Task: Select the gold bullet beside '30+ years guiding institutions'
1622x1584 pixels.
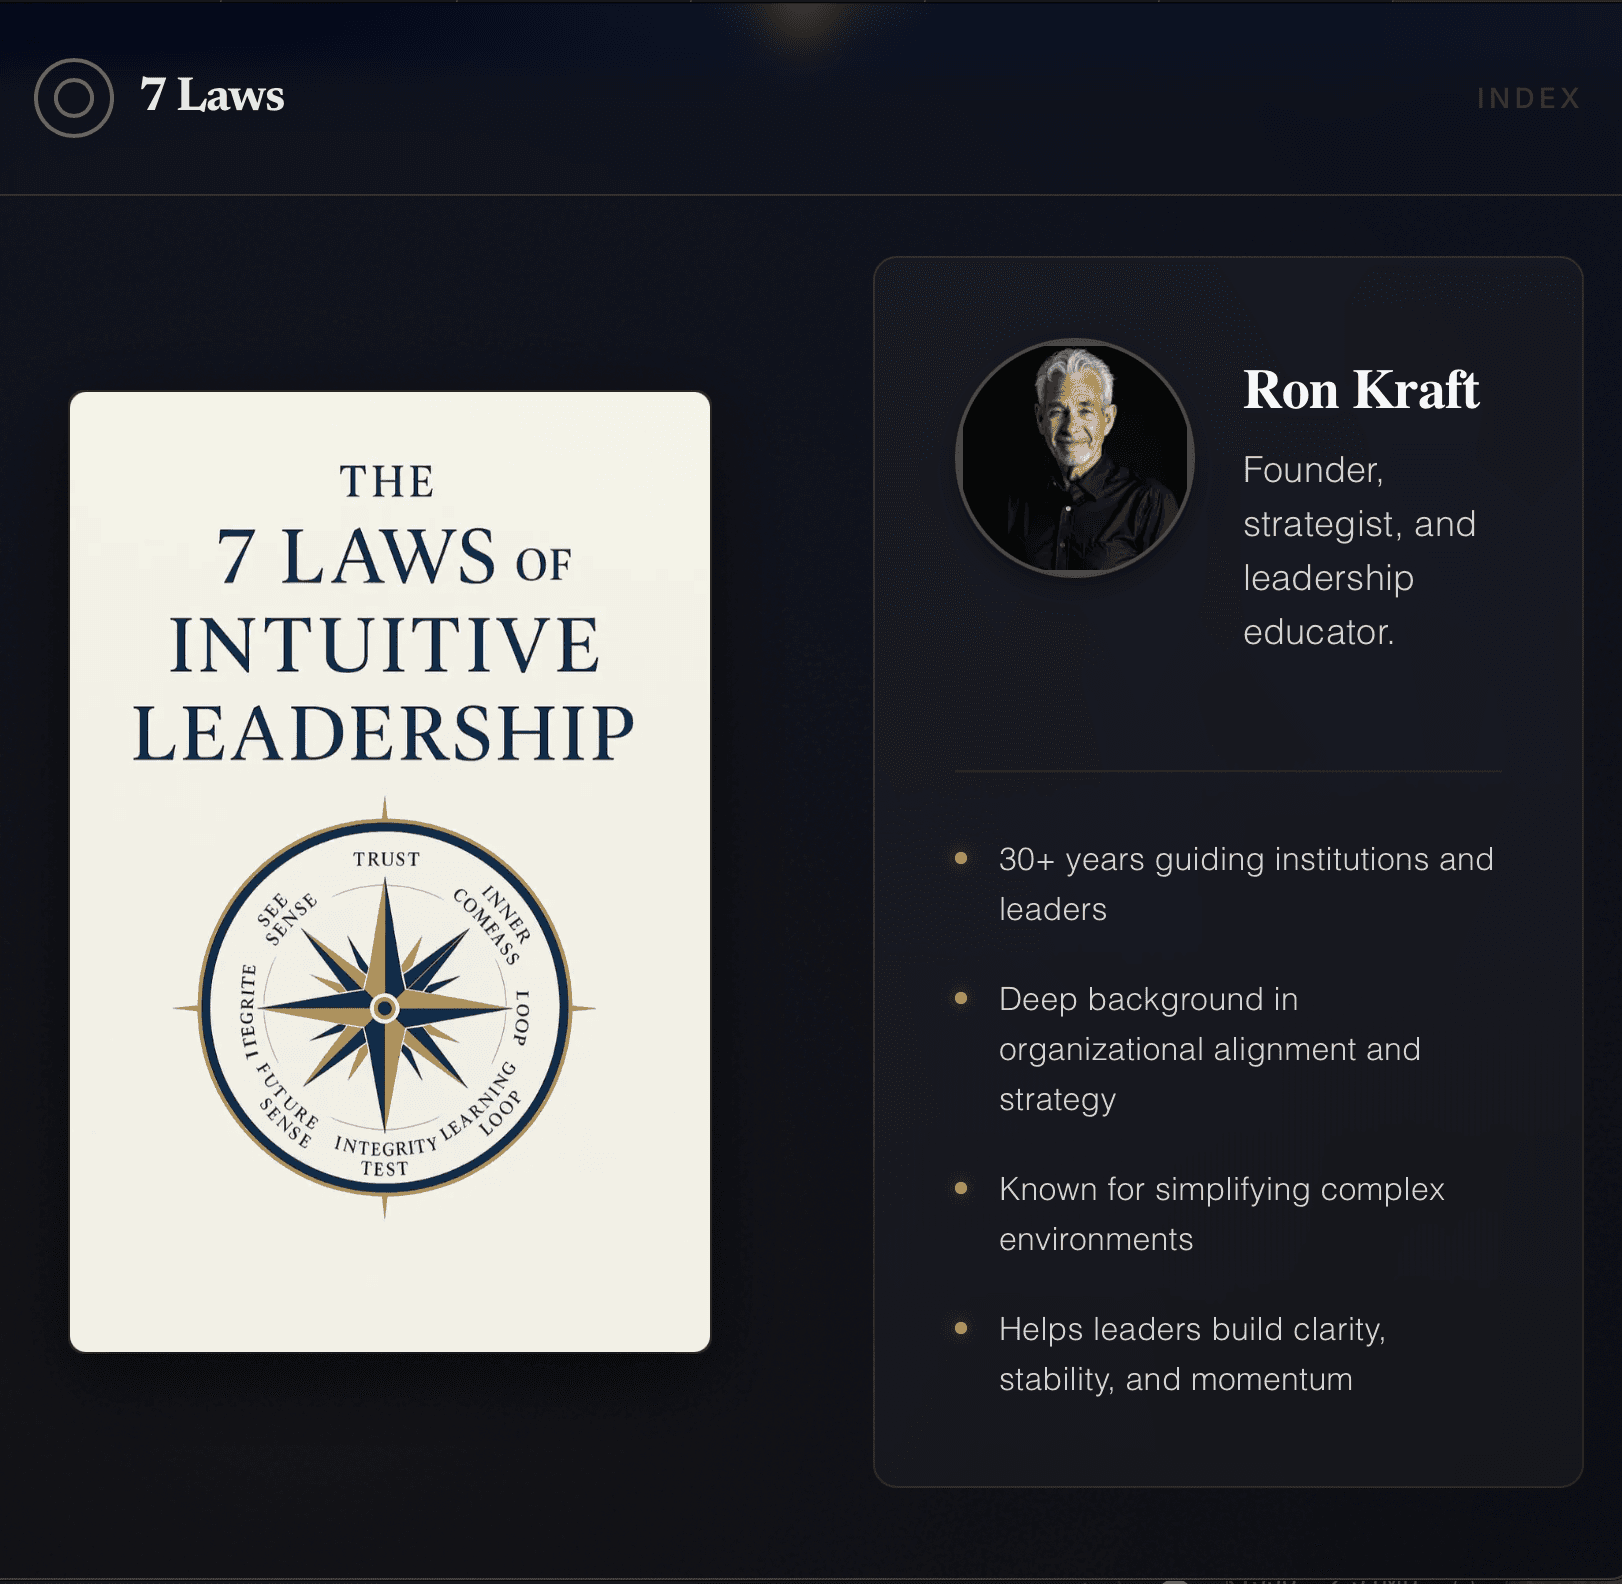Action: coord(962,858)
